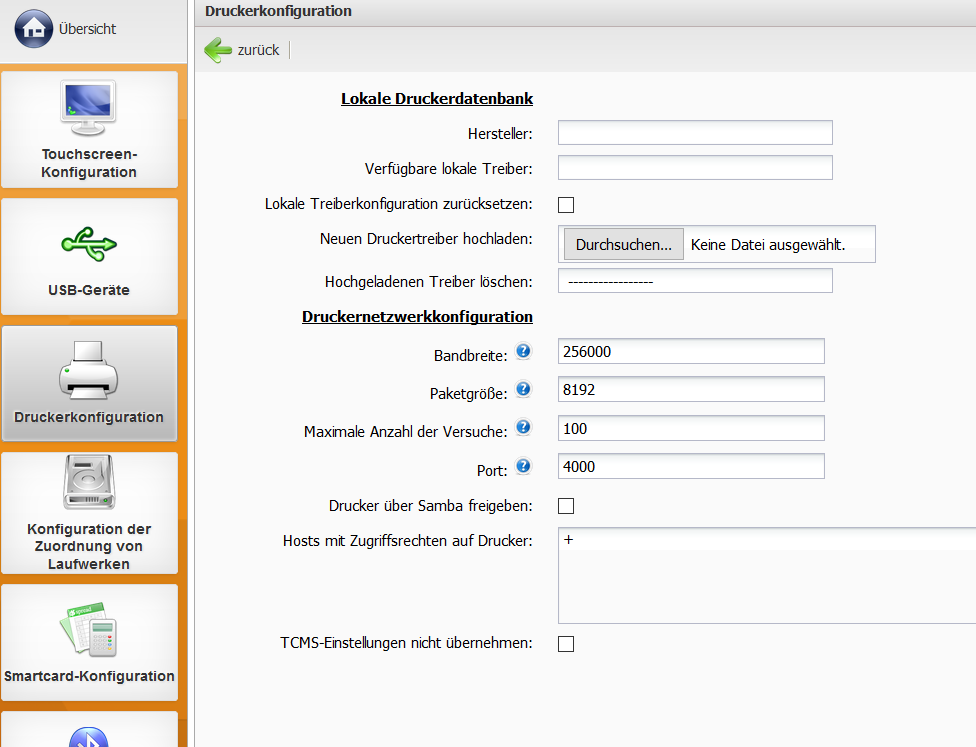Open the Übersicht home icon

click(34, 29)
